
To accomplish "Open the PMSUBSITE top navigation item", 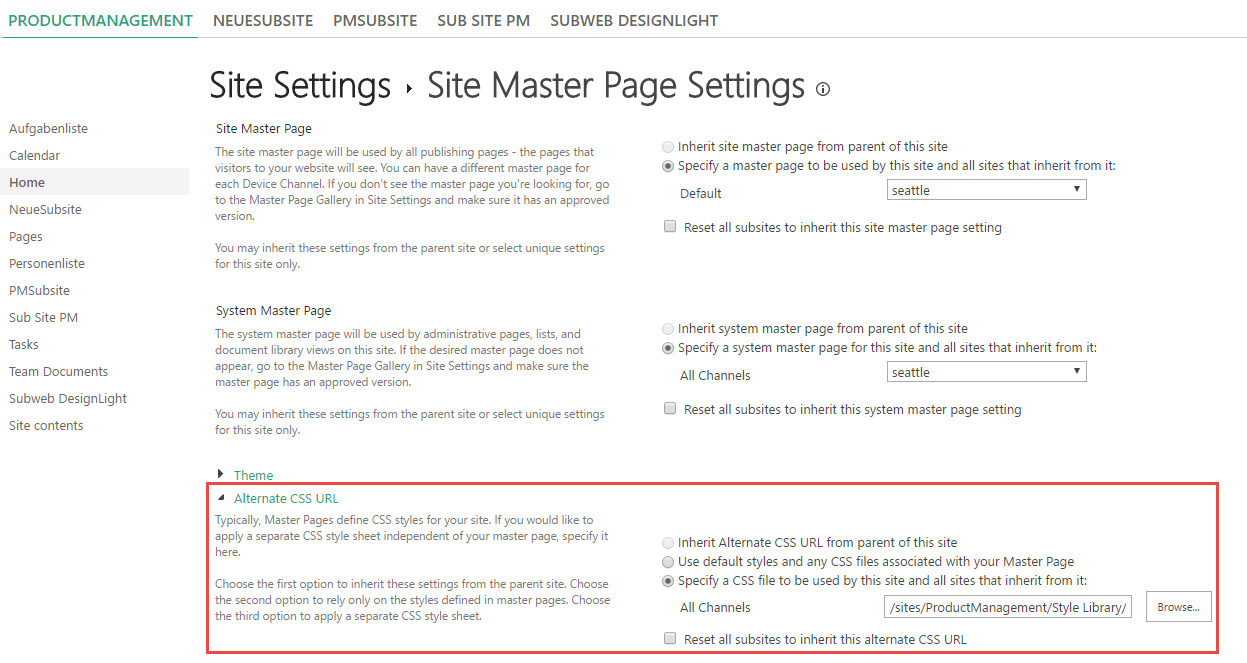I will 375,20.
